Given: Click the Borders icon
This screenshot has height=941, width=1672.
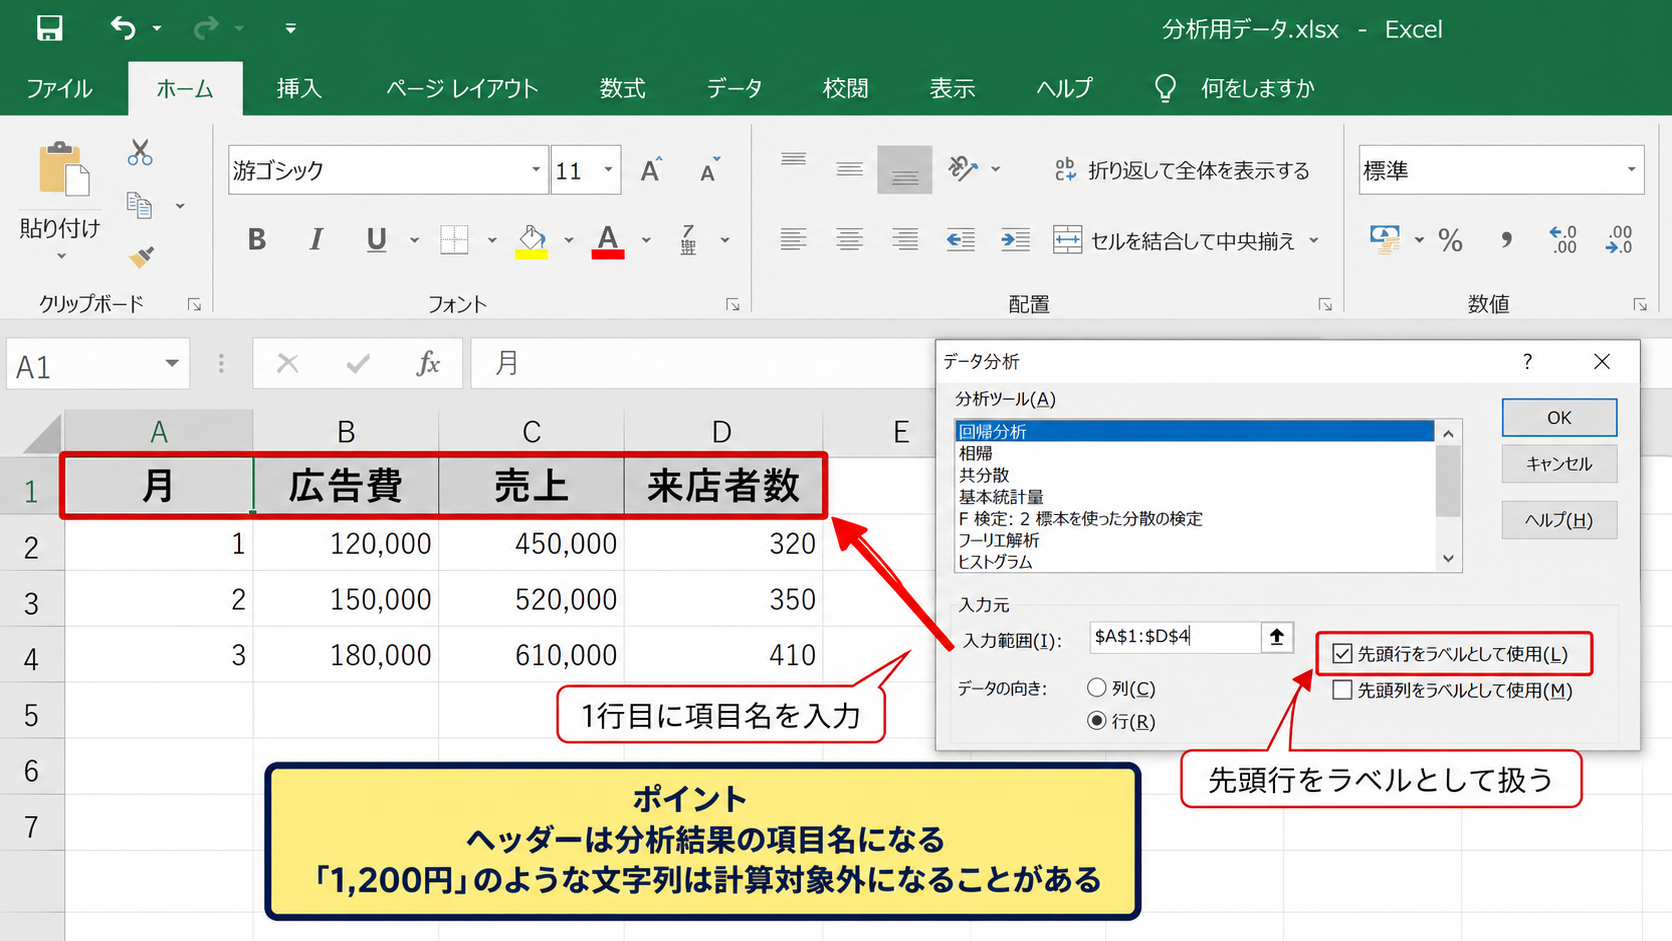Looking at the screenshot, I should pyautogui.click(x=454, y=240).
